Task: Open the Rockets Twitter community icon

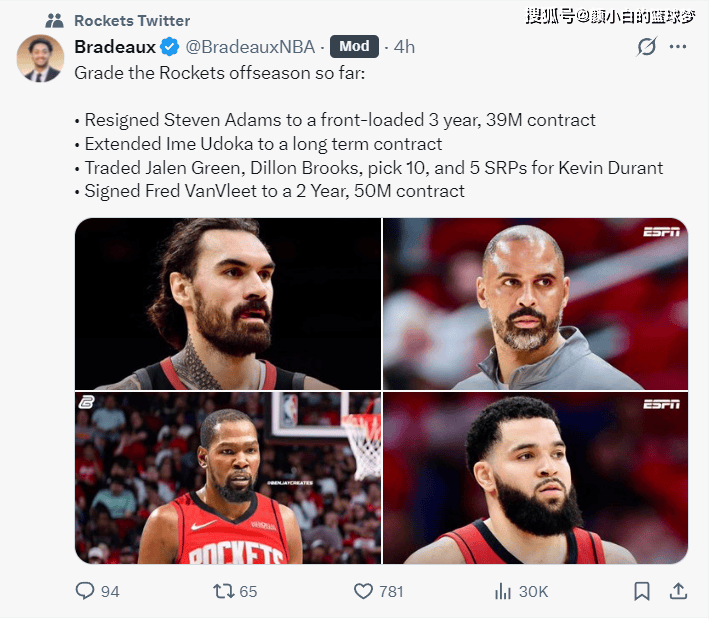Action: (x=54, y=20)
